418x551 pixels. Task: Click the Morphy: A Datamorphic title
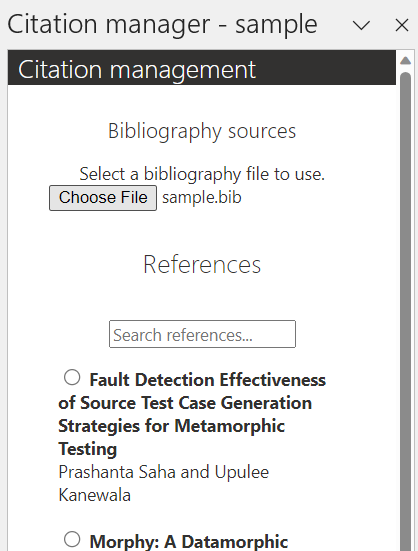point(189,541)
